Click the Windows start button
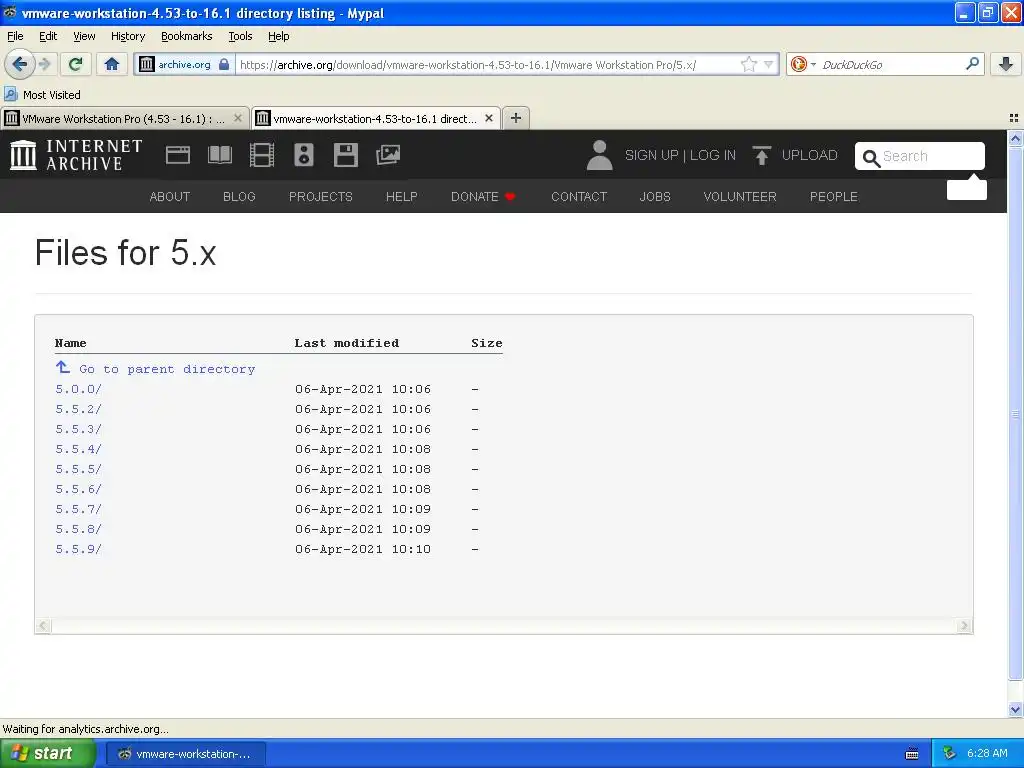 pos(48,754)
